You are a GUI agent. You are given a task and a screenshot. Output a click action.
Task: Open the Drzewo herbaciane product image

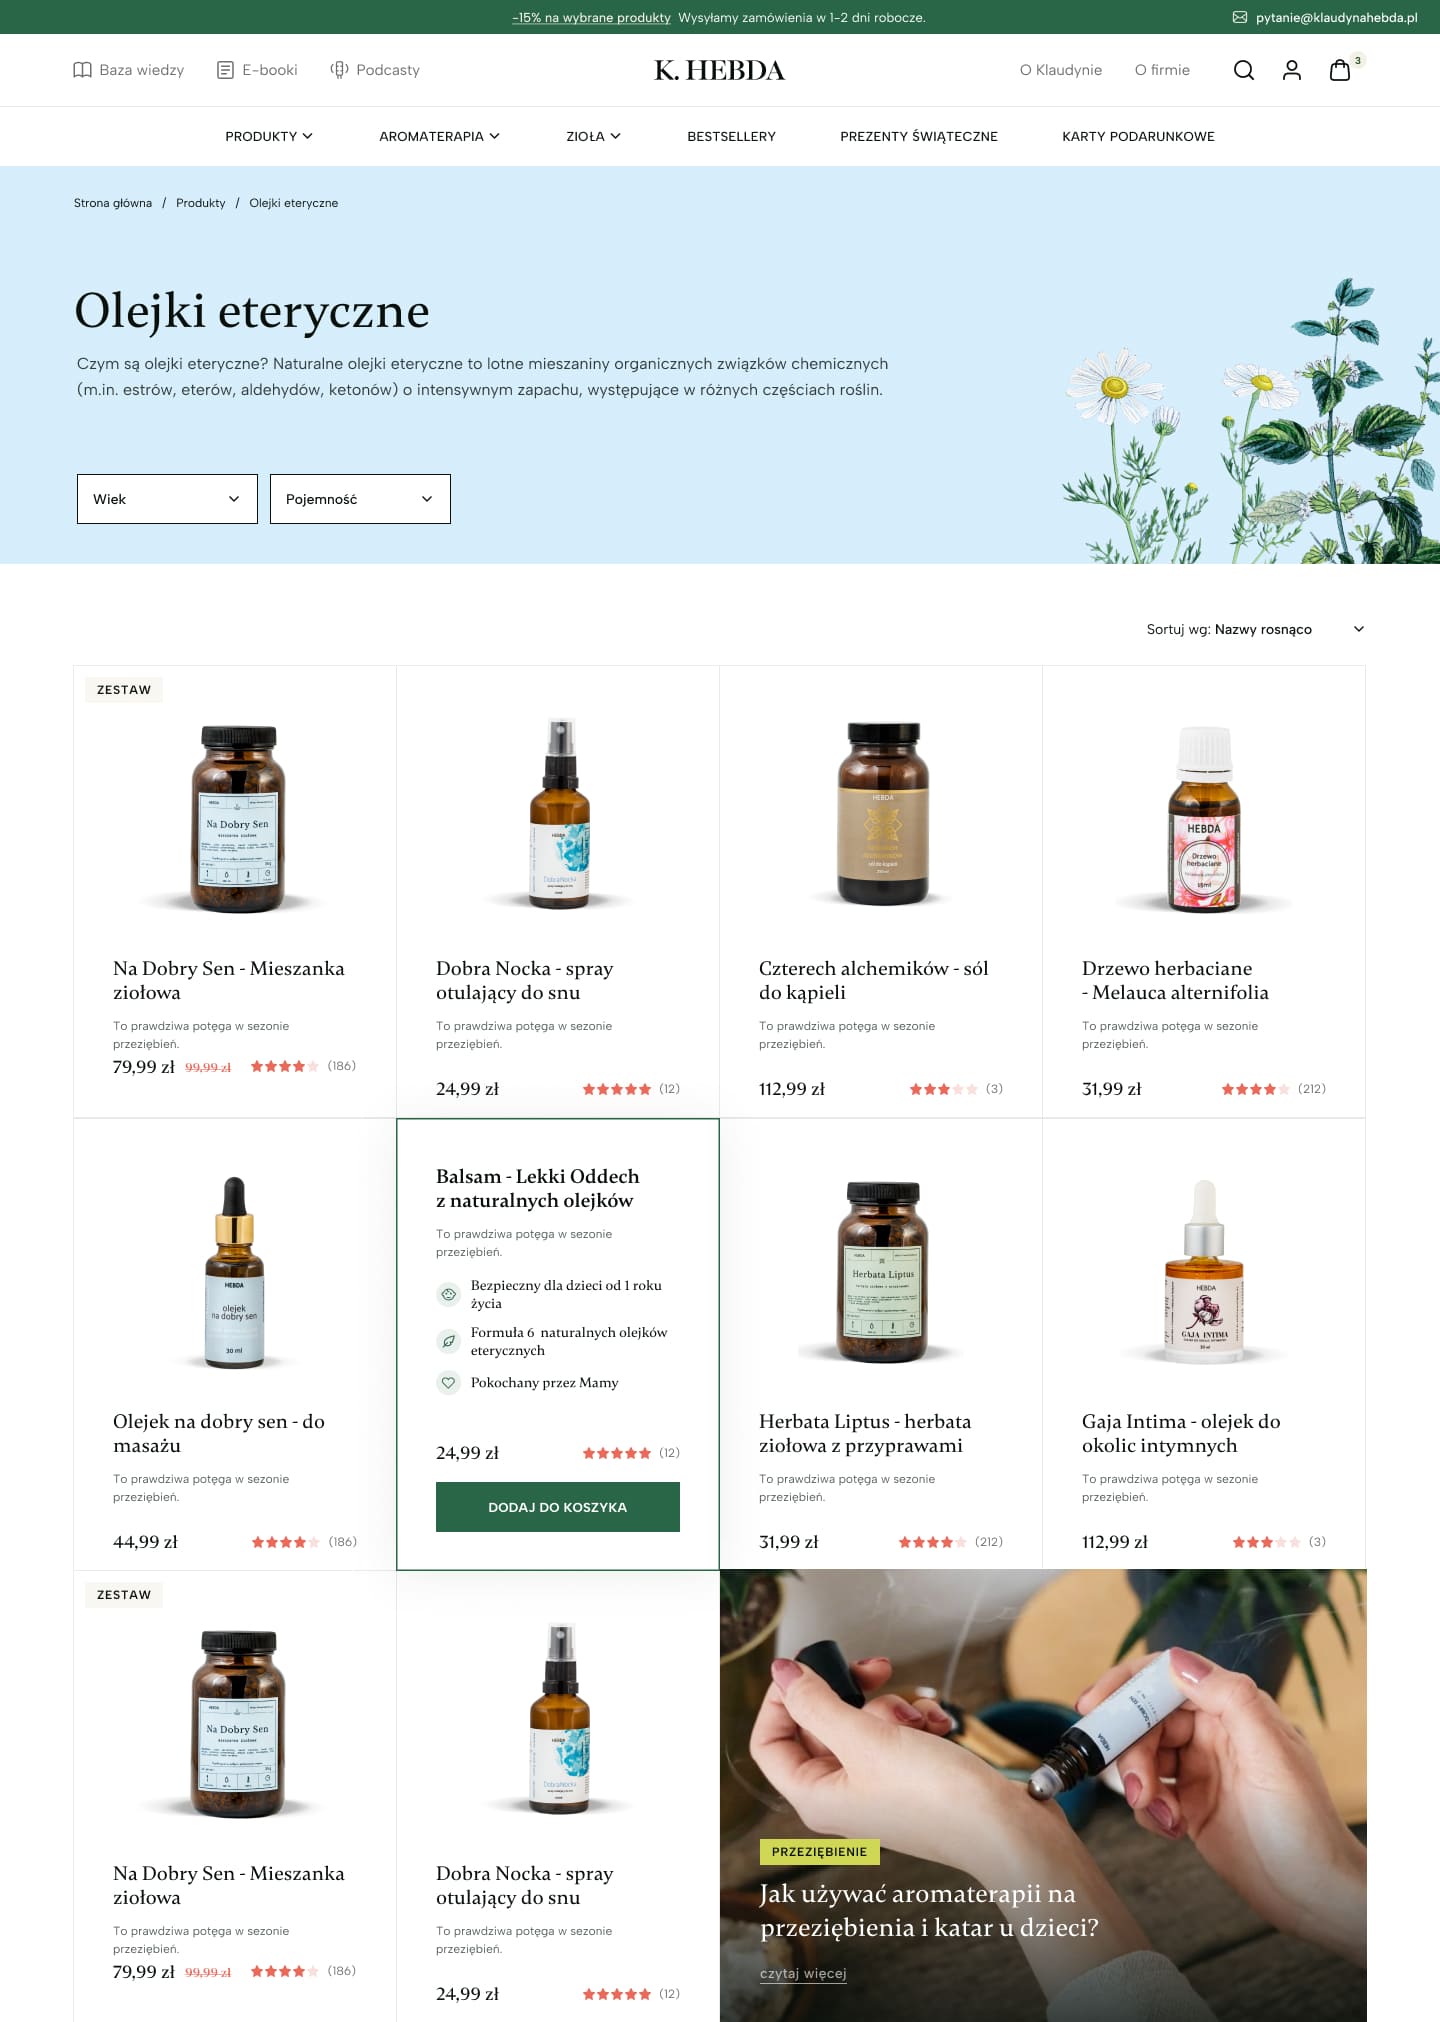pyautogui.click(x=1204, y=819)
